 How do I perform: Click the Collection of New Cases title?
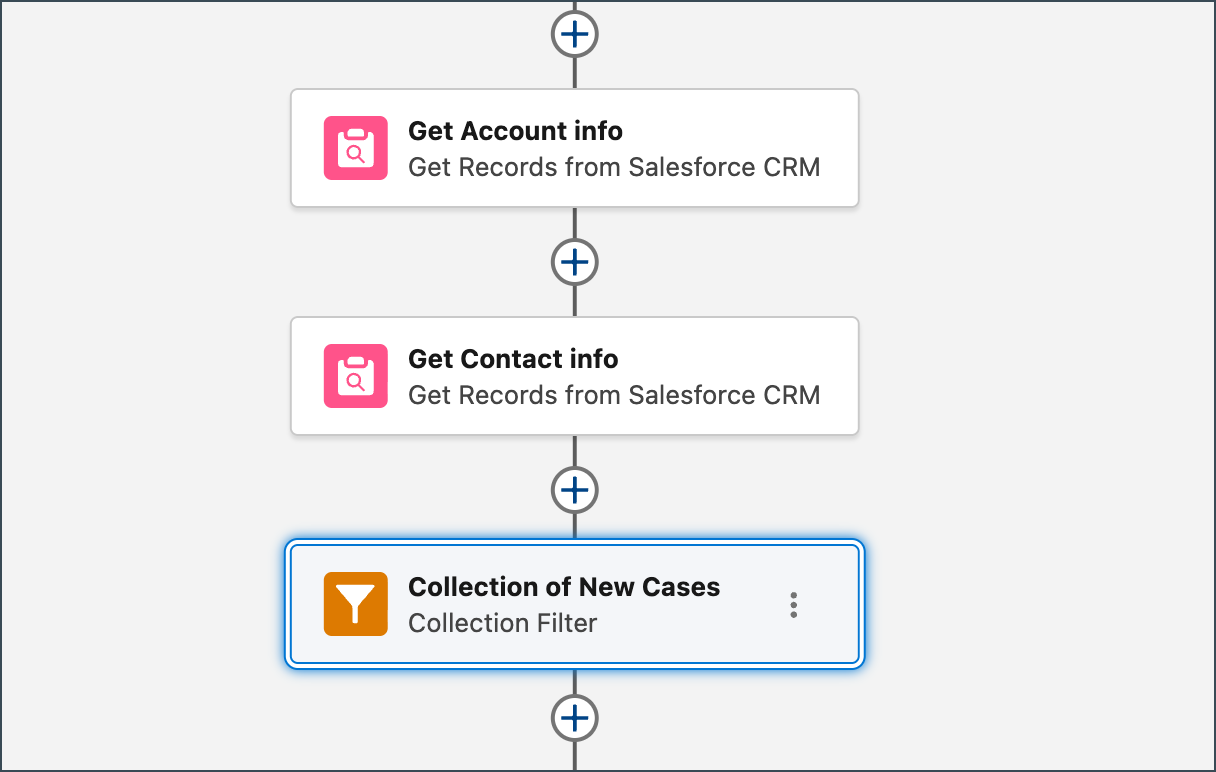[564, 587]
